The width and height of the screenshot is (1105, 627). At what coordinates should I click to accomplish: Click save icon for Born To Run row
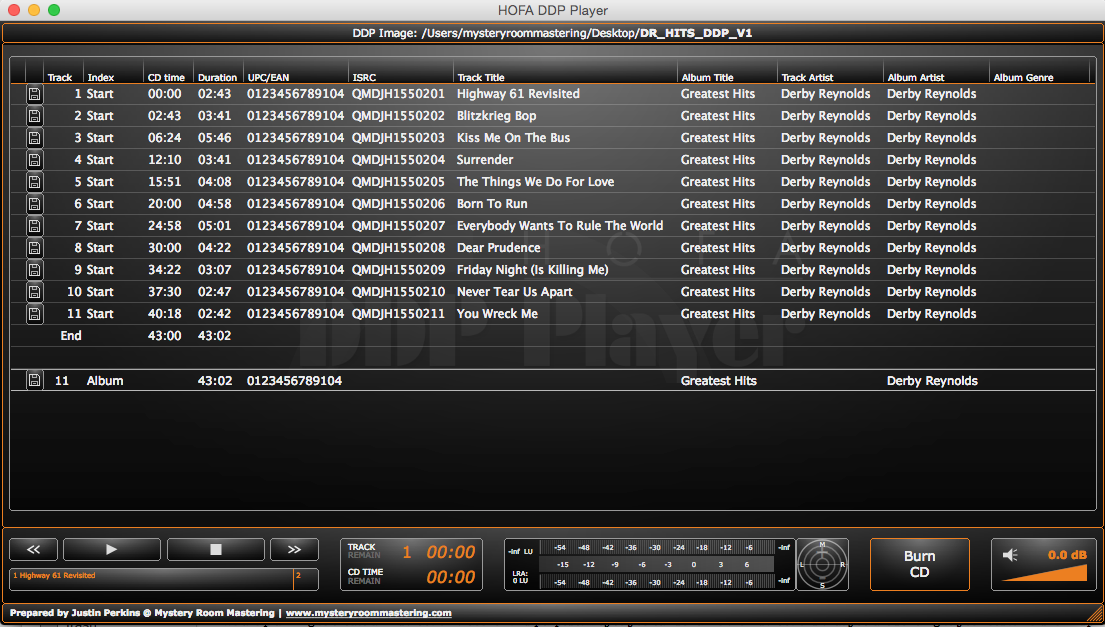click(35, 204)
